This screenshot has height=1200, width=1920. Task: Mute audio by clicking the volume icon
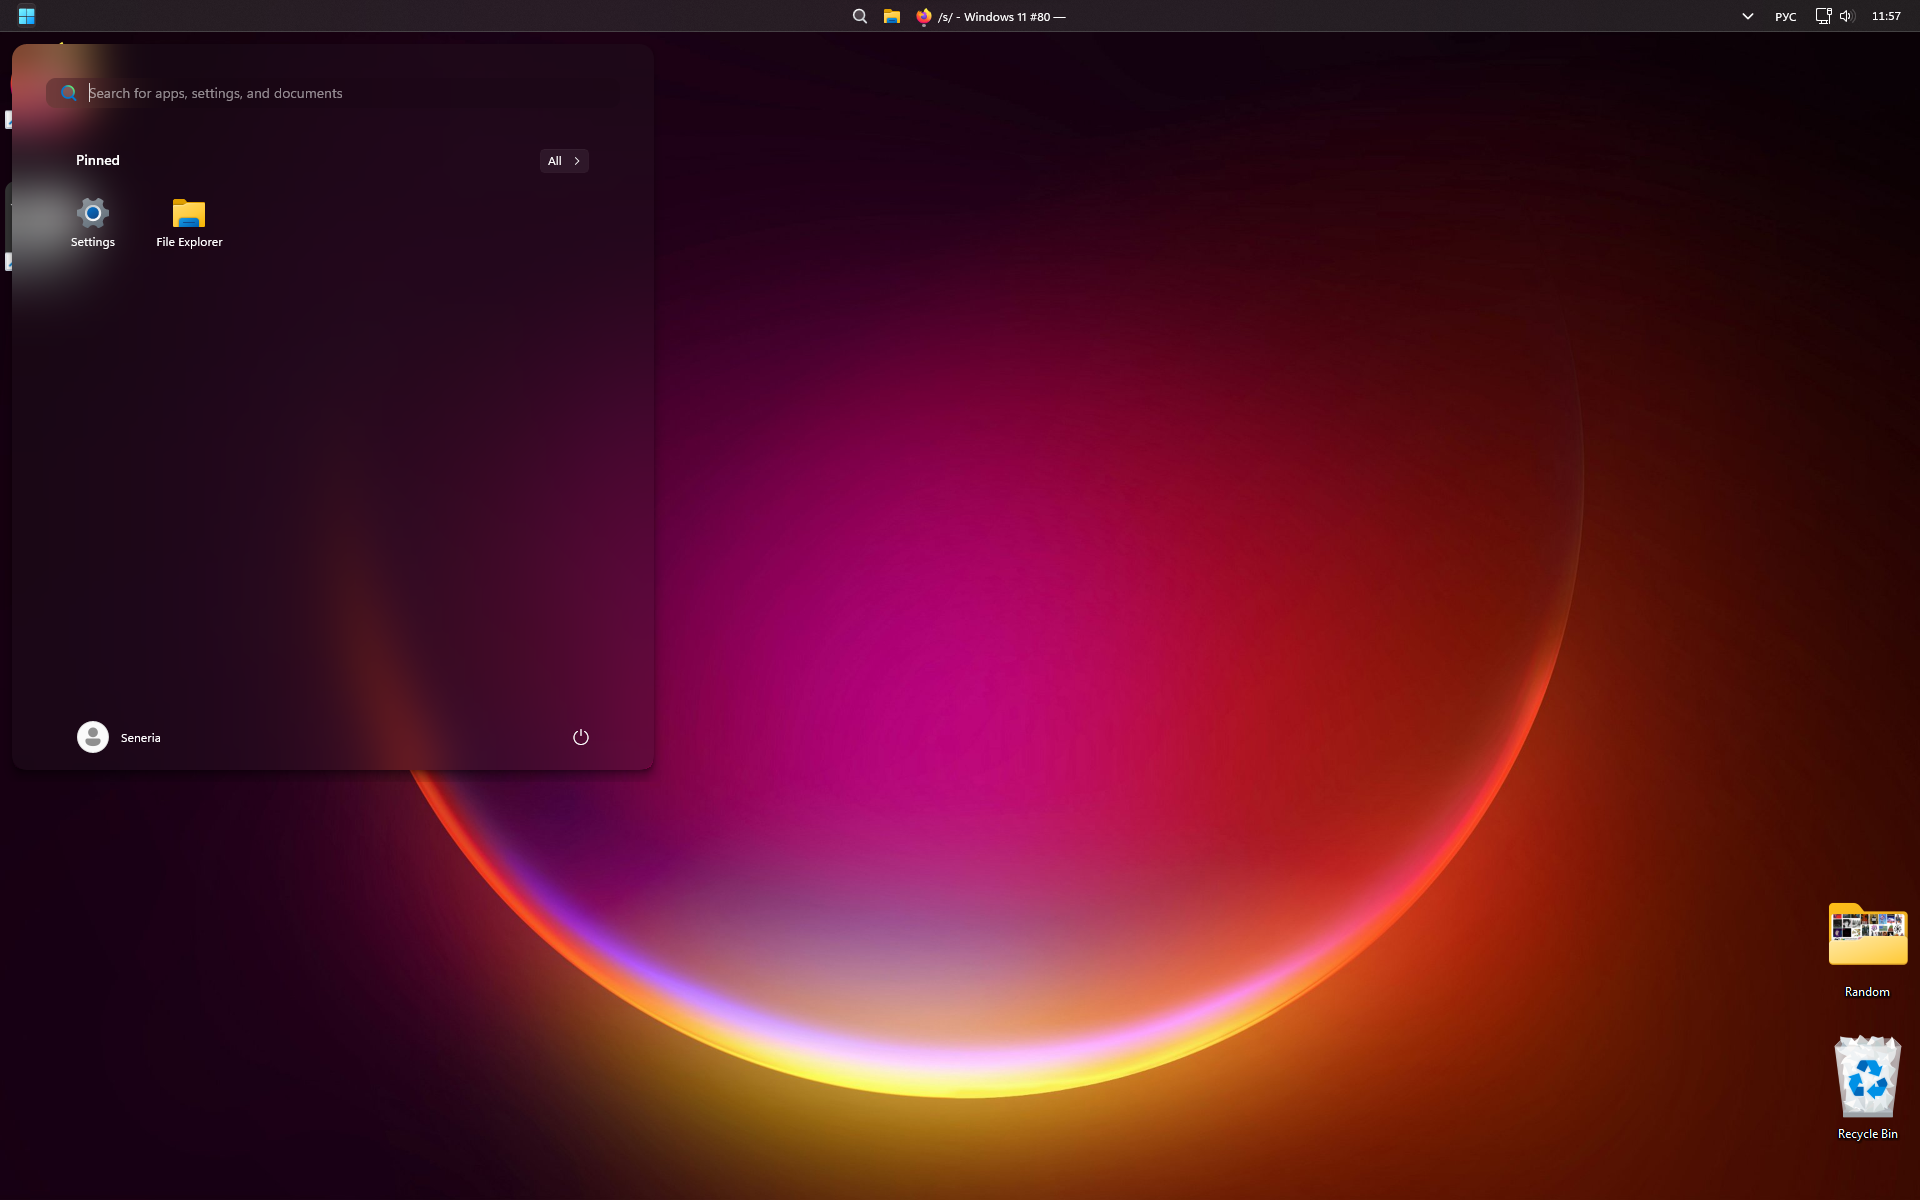[x=1845, y=16]
